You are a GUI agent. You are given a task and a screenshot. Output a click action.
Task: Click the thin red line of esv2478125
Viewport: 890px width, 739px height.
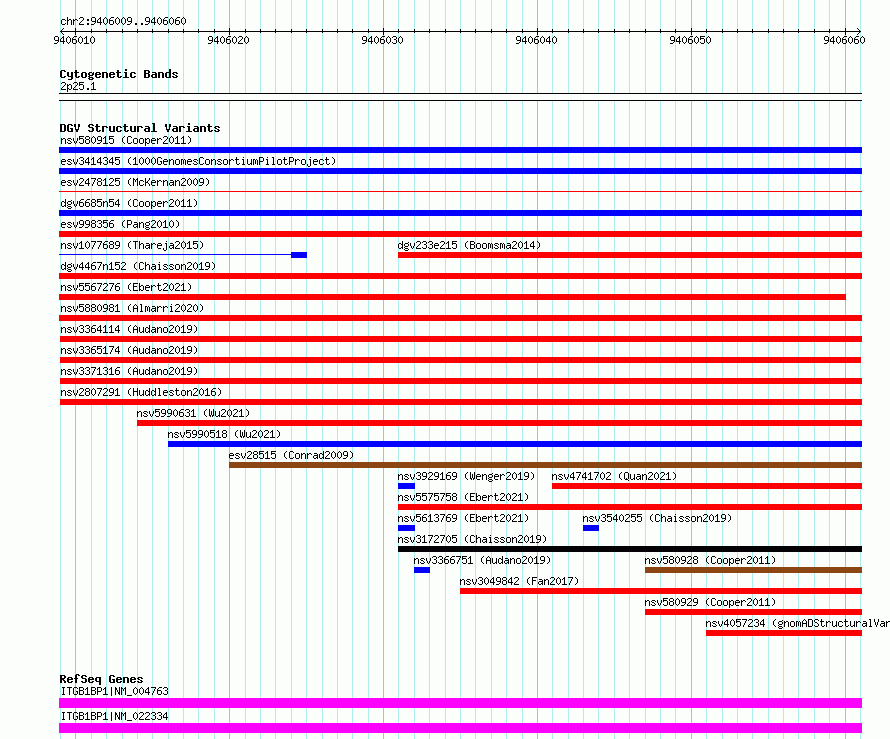(x=460, y=192)
